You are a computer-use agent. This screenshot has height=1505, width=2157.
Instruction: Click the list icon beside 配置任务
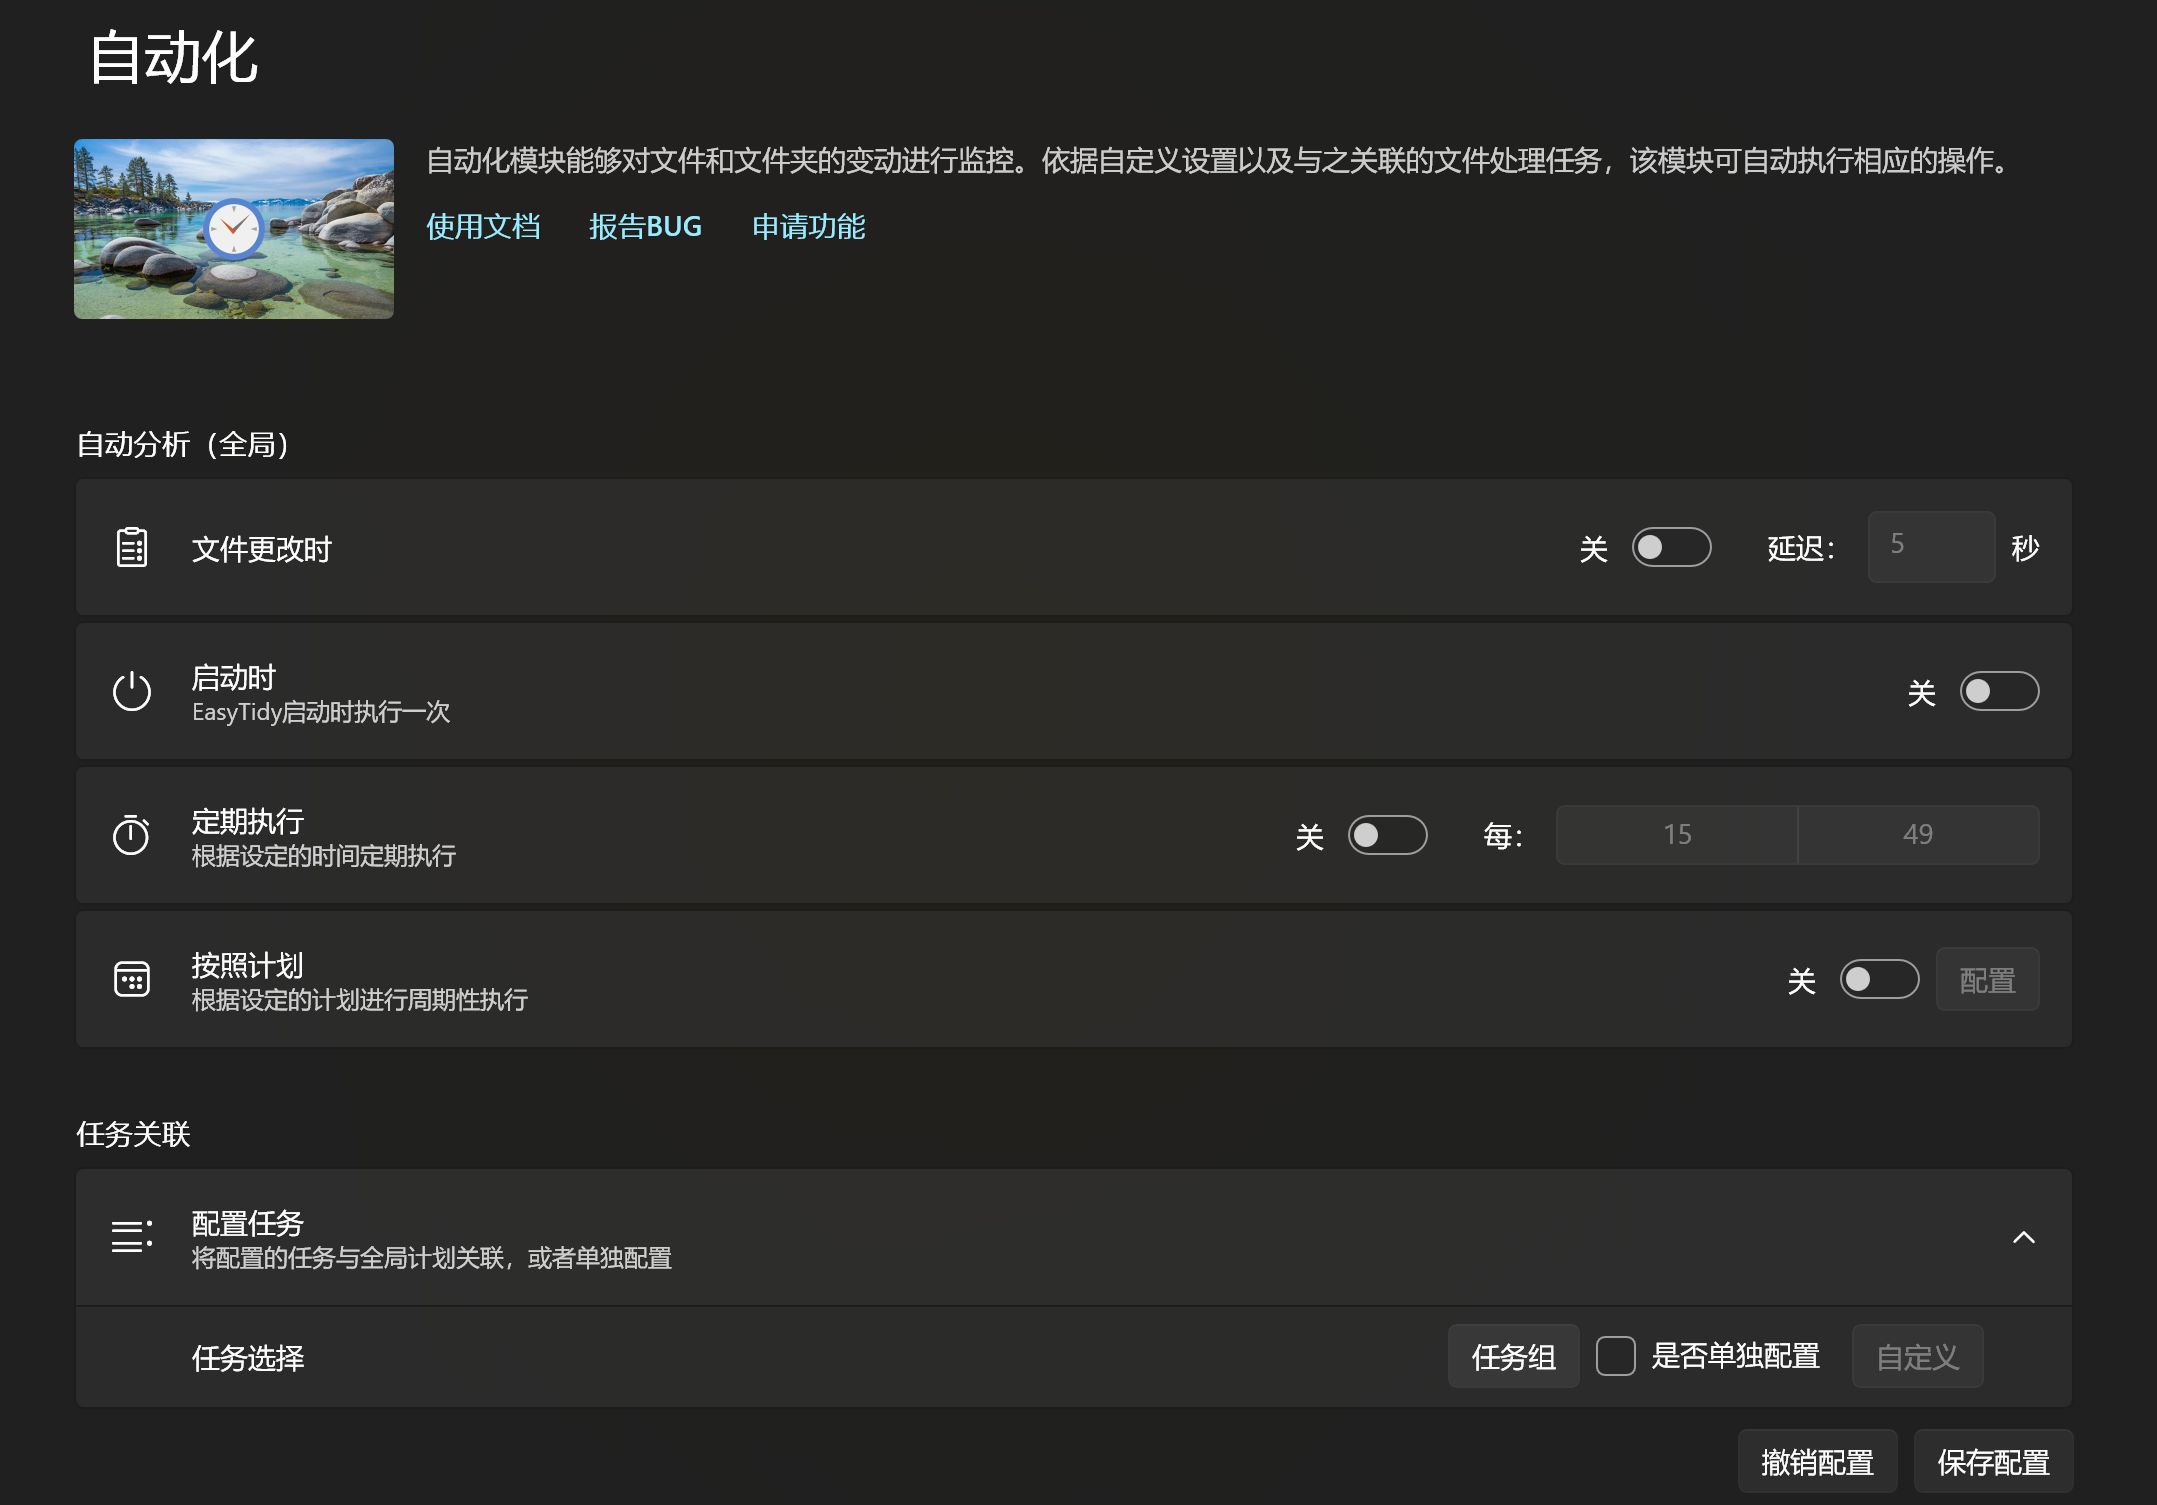coord(131,1238)
